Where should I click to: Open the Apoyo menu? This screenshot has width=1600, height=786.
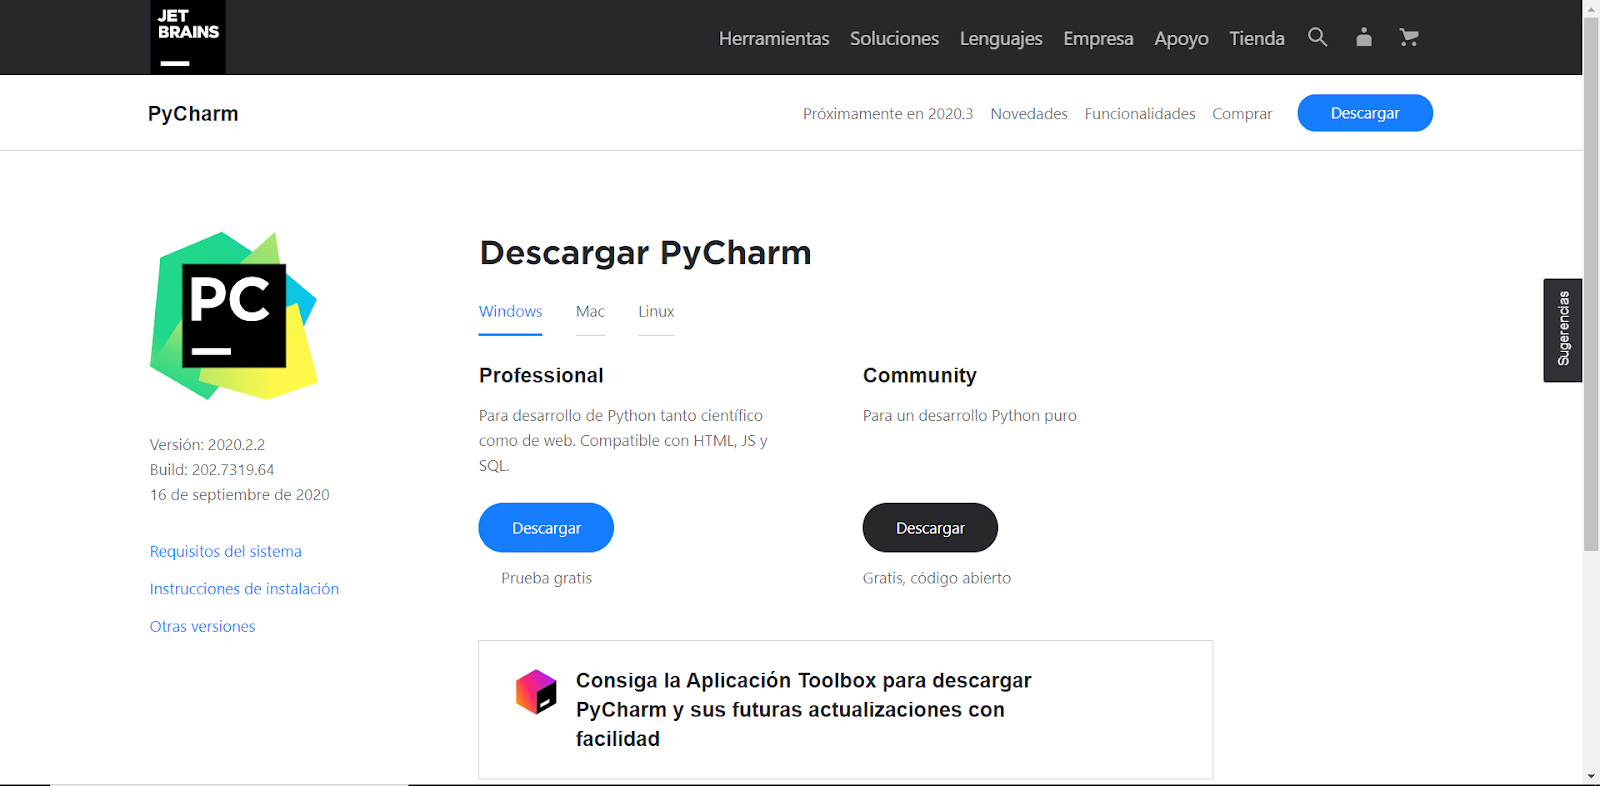point(1181,38)
